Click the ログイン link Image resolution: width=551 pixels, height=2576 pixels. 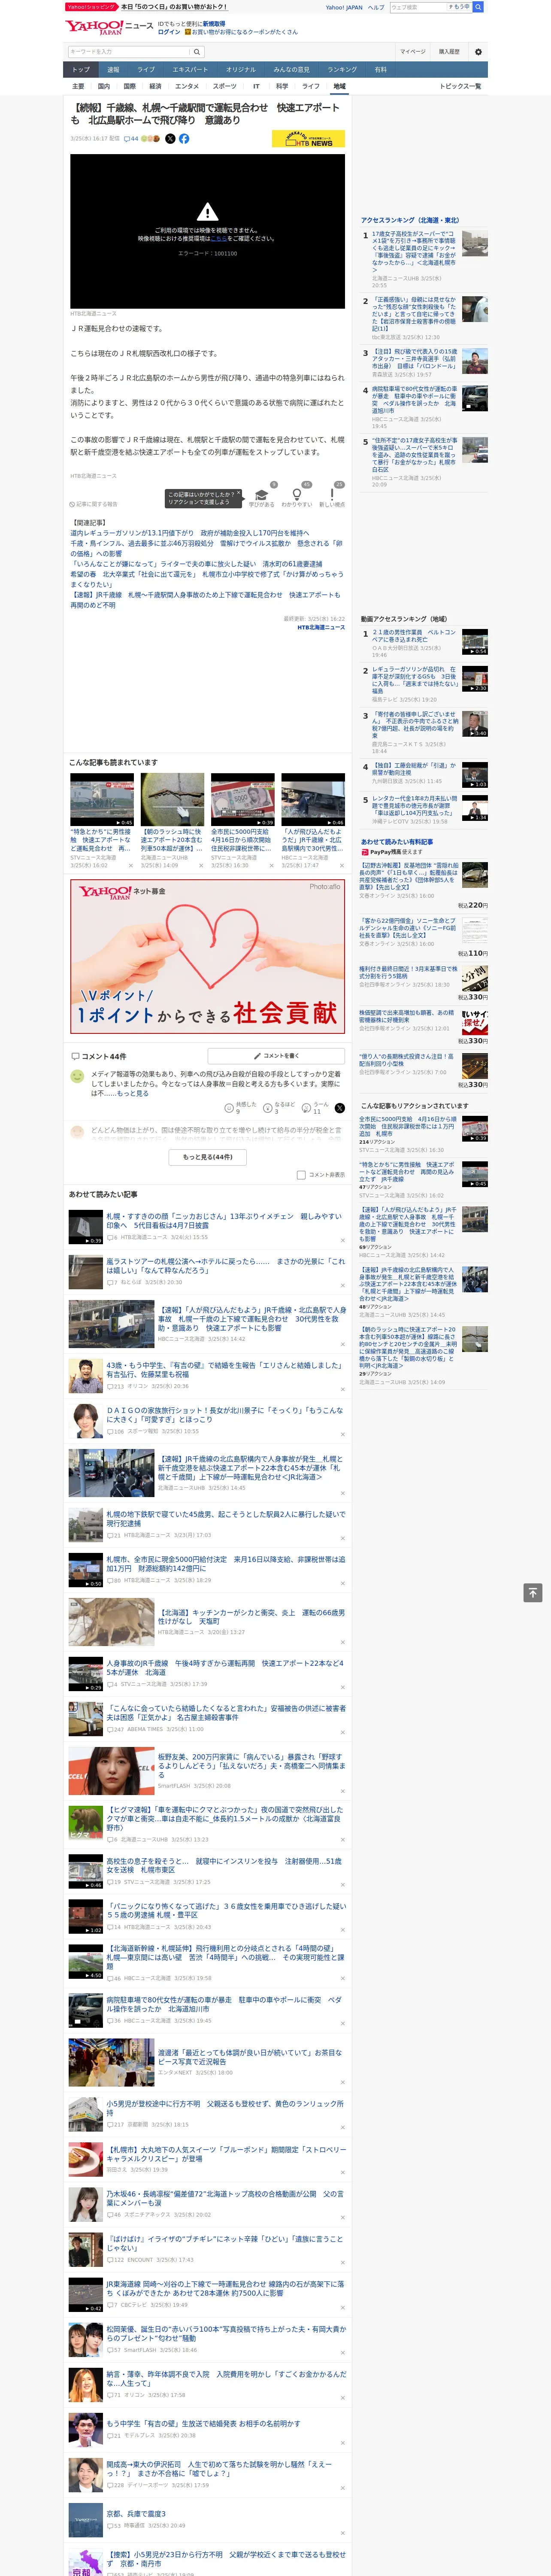(169, 32)
